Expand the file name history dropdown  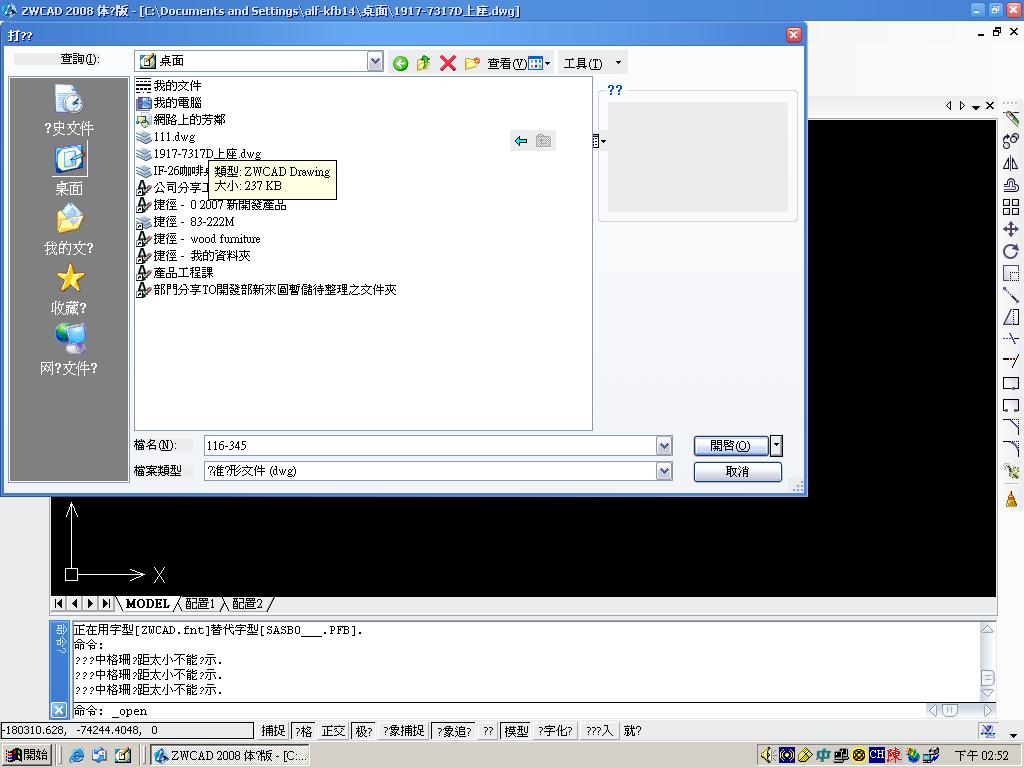pos(664,445)
